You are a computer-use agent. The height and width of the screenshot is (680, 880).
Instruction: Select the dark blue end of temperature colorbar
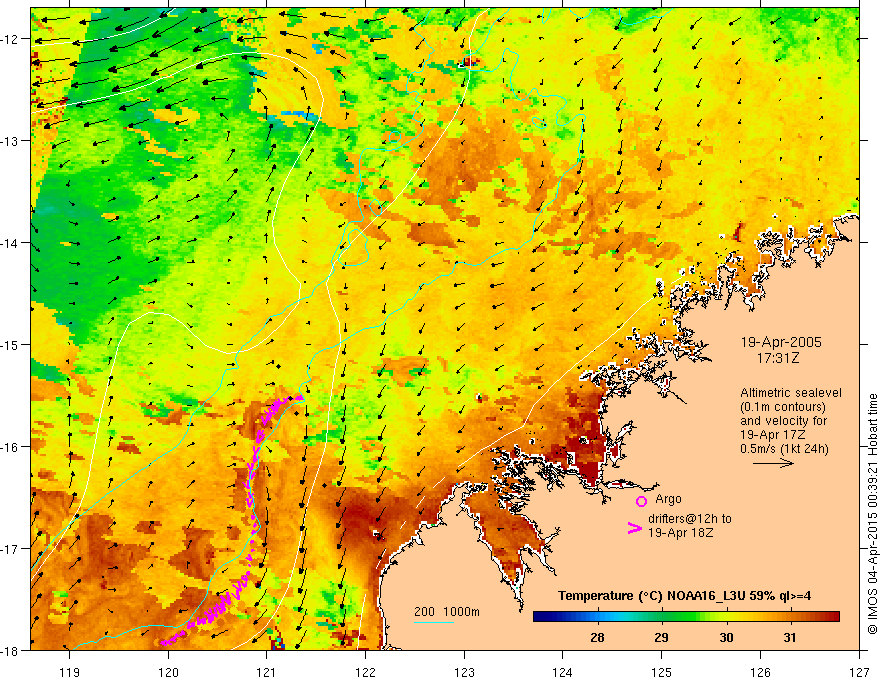(542, 617)
